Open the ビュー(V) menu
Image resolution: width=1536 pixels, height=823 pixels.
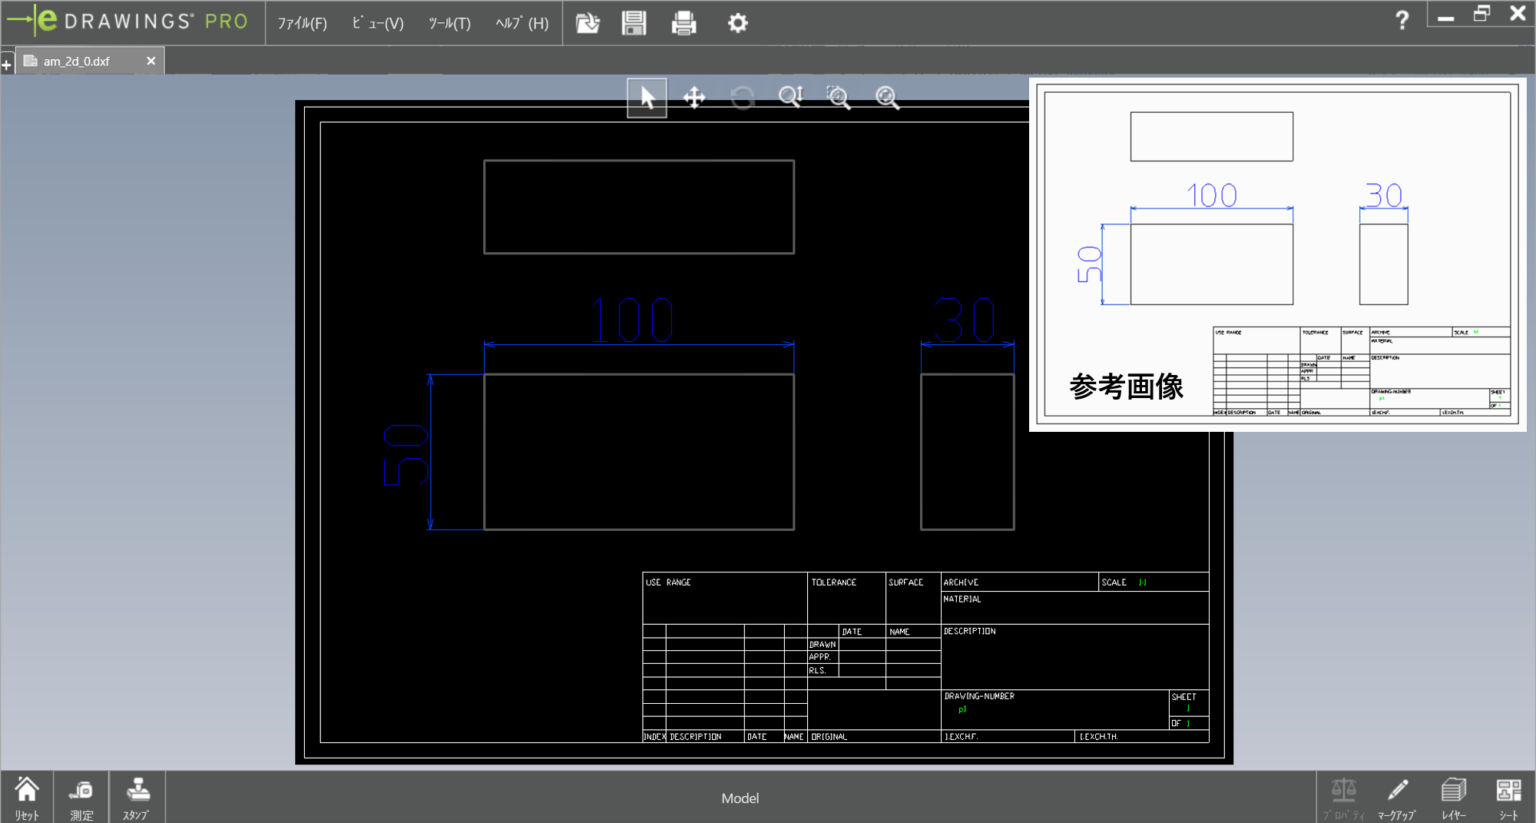(377, 23)
